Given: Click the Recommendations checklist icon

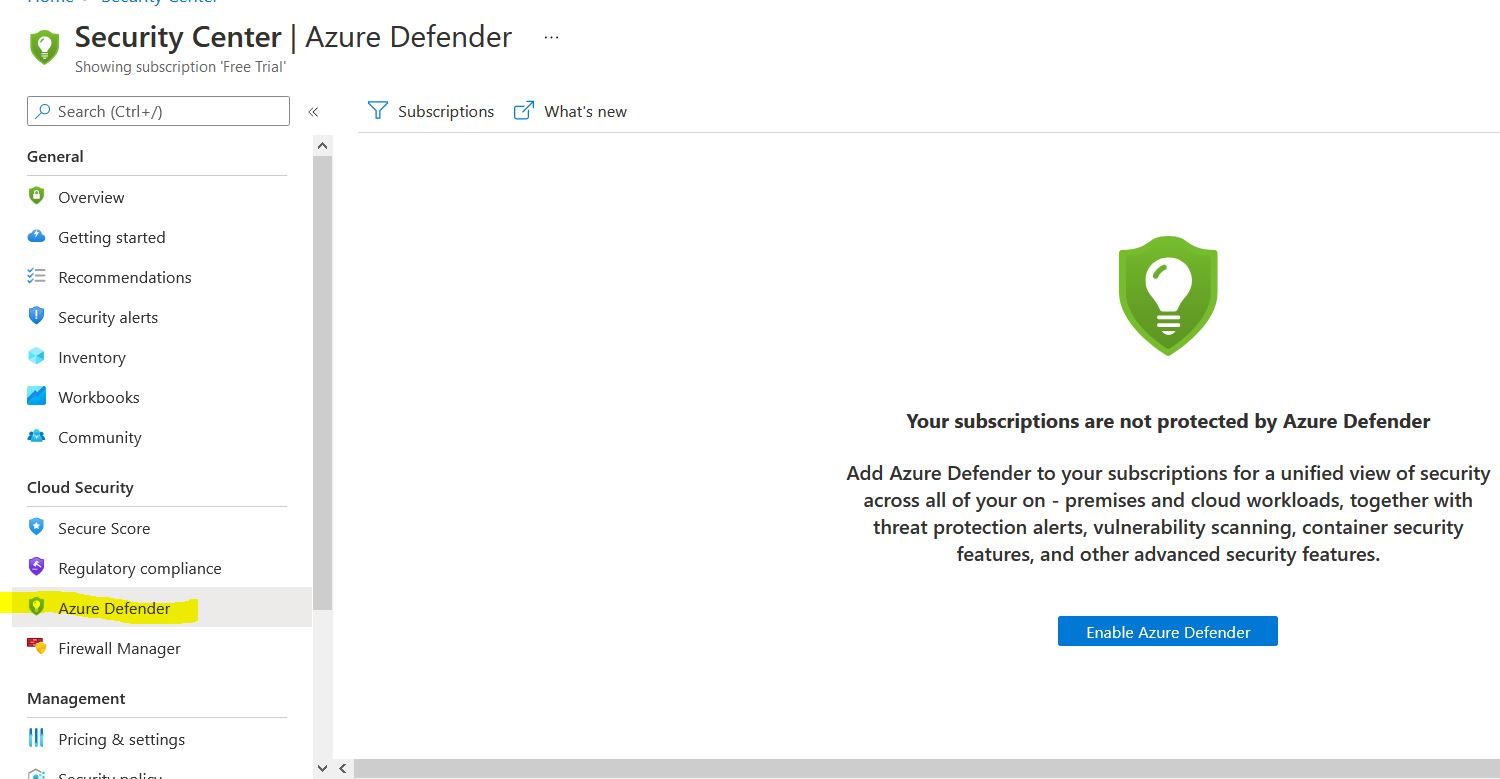Looking at the screenshot, I should [x=37, y=276].
